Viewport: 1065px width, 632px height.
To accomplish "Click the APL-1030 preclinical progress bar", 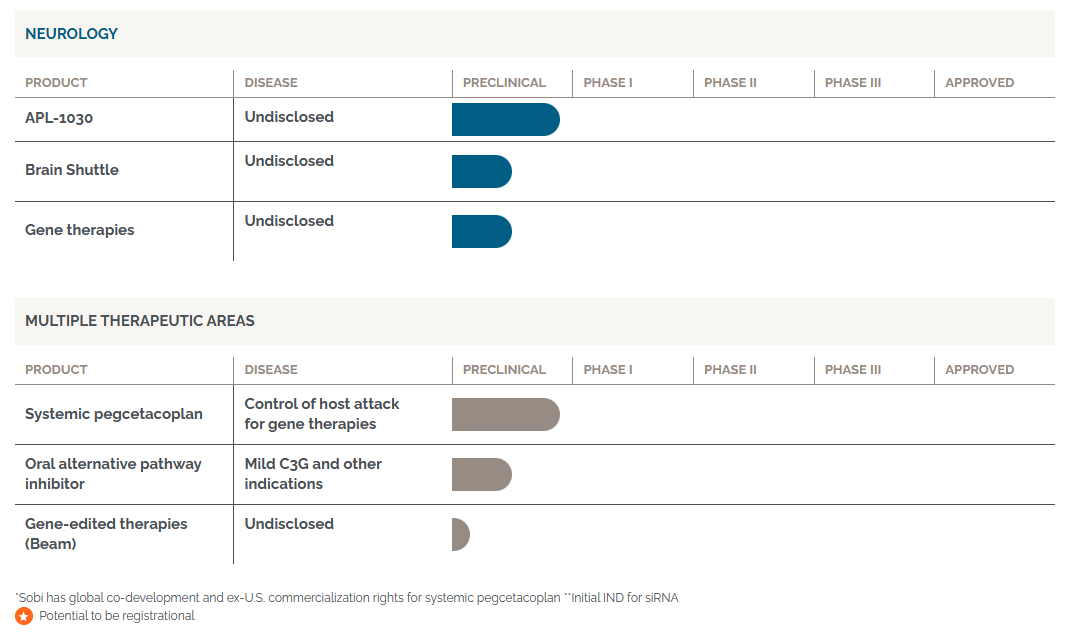I will tap(505, 119).
